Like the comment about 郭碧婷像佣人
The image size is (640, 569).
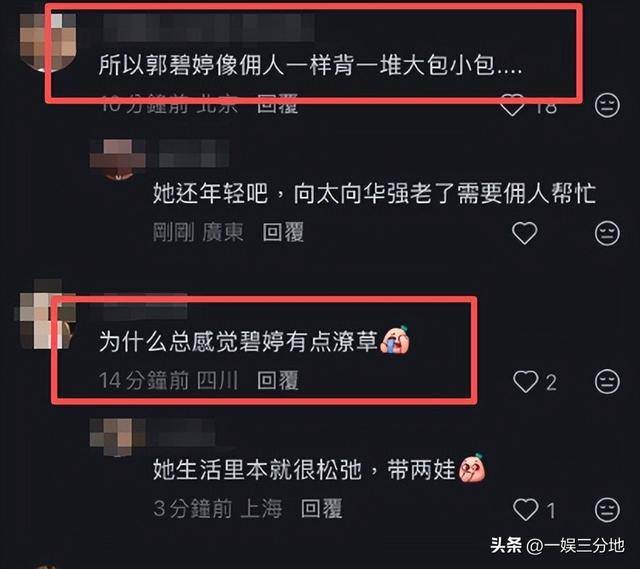(512, 105)
